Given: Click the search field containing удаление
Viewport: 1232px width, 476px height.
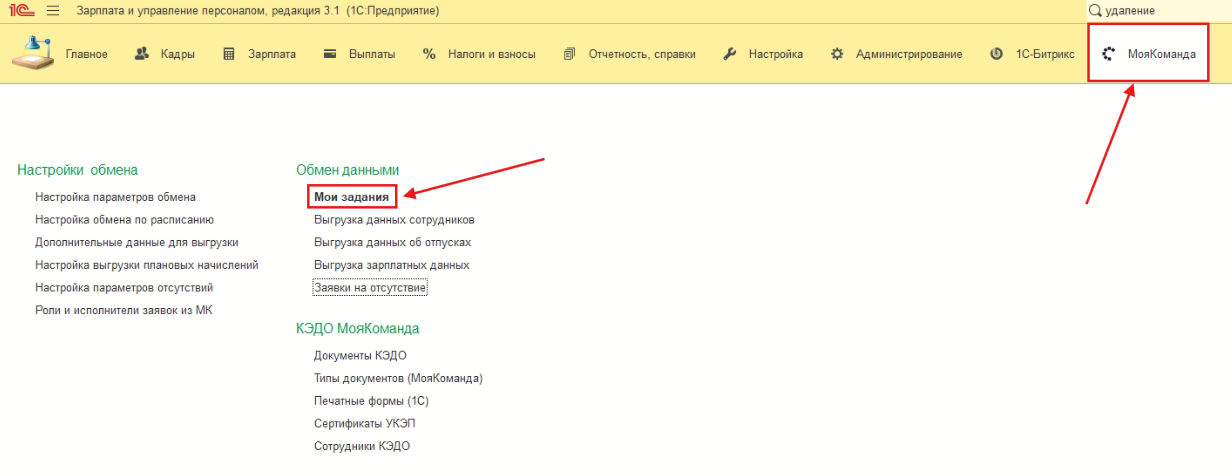Looking at the screenshot, I should click(1160, 10).
